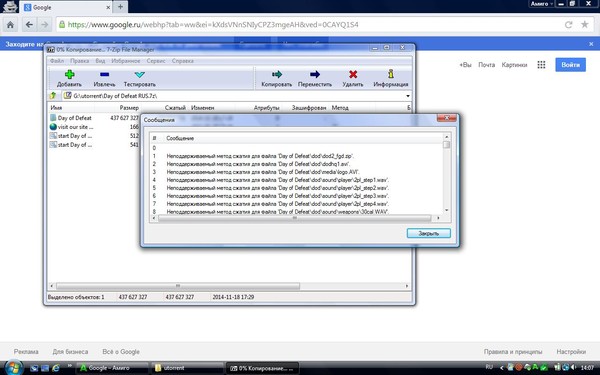Image resolution: width=600 pixels, height=375 pixels.
Task: Switch to utorrent folder taskbar button
Action: tap(187, 368)
